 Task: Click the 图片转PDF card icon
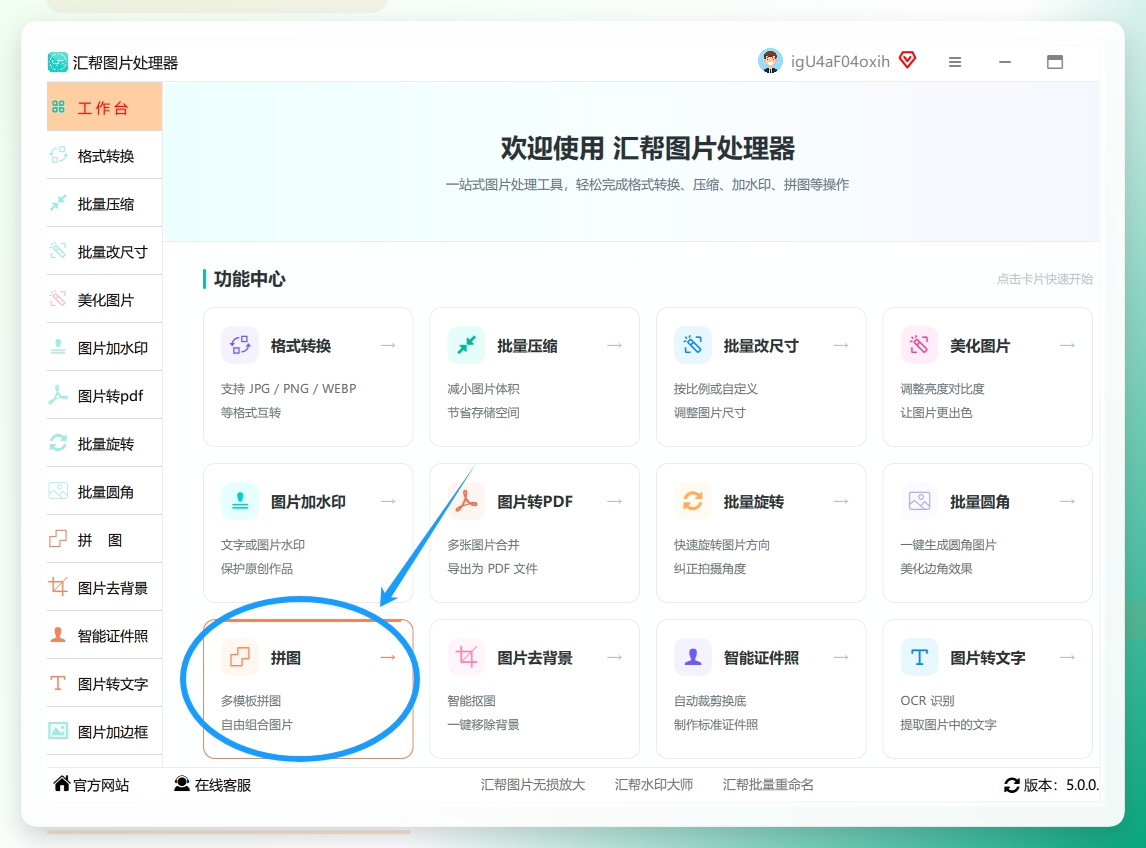pos(466,501)
